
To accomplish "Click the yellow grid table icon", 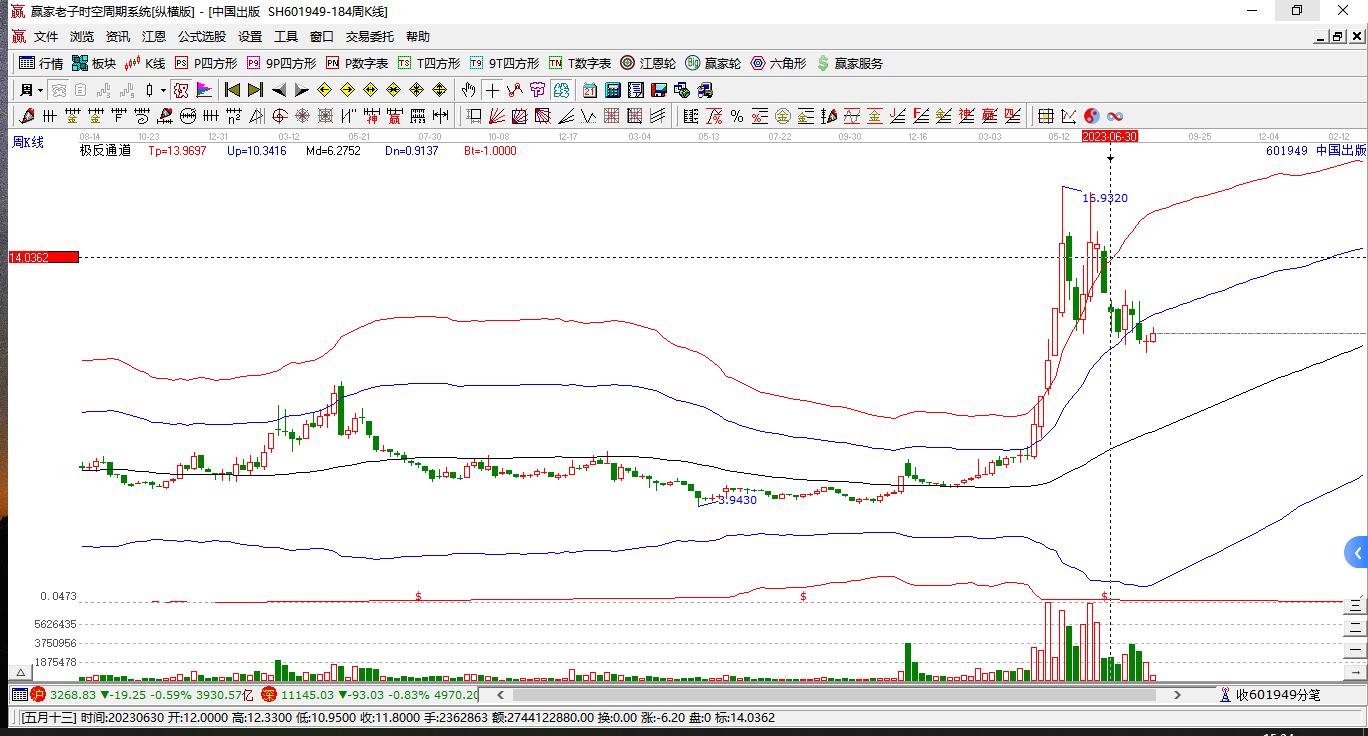I will [x=1046, y=116].
